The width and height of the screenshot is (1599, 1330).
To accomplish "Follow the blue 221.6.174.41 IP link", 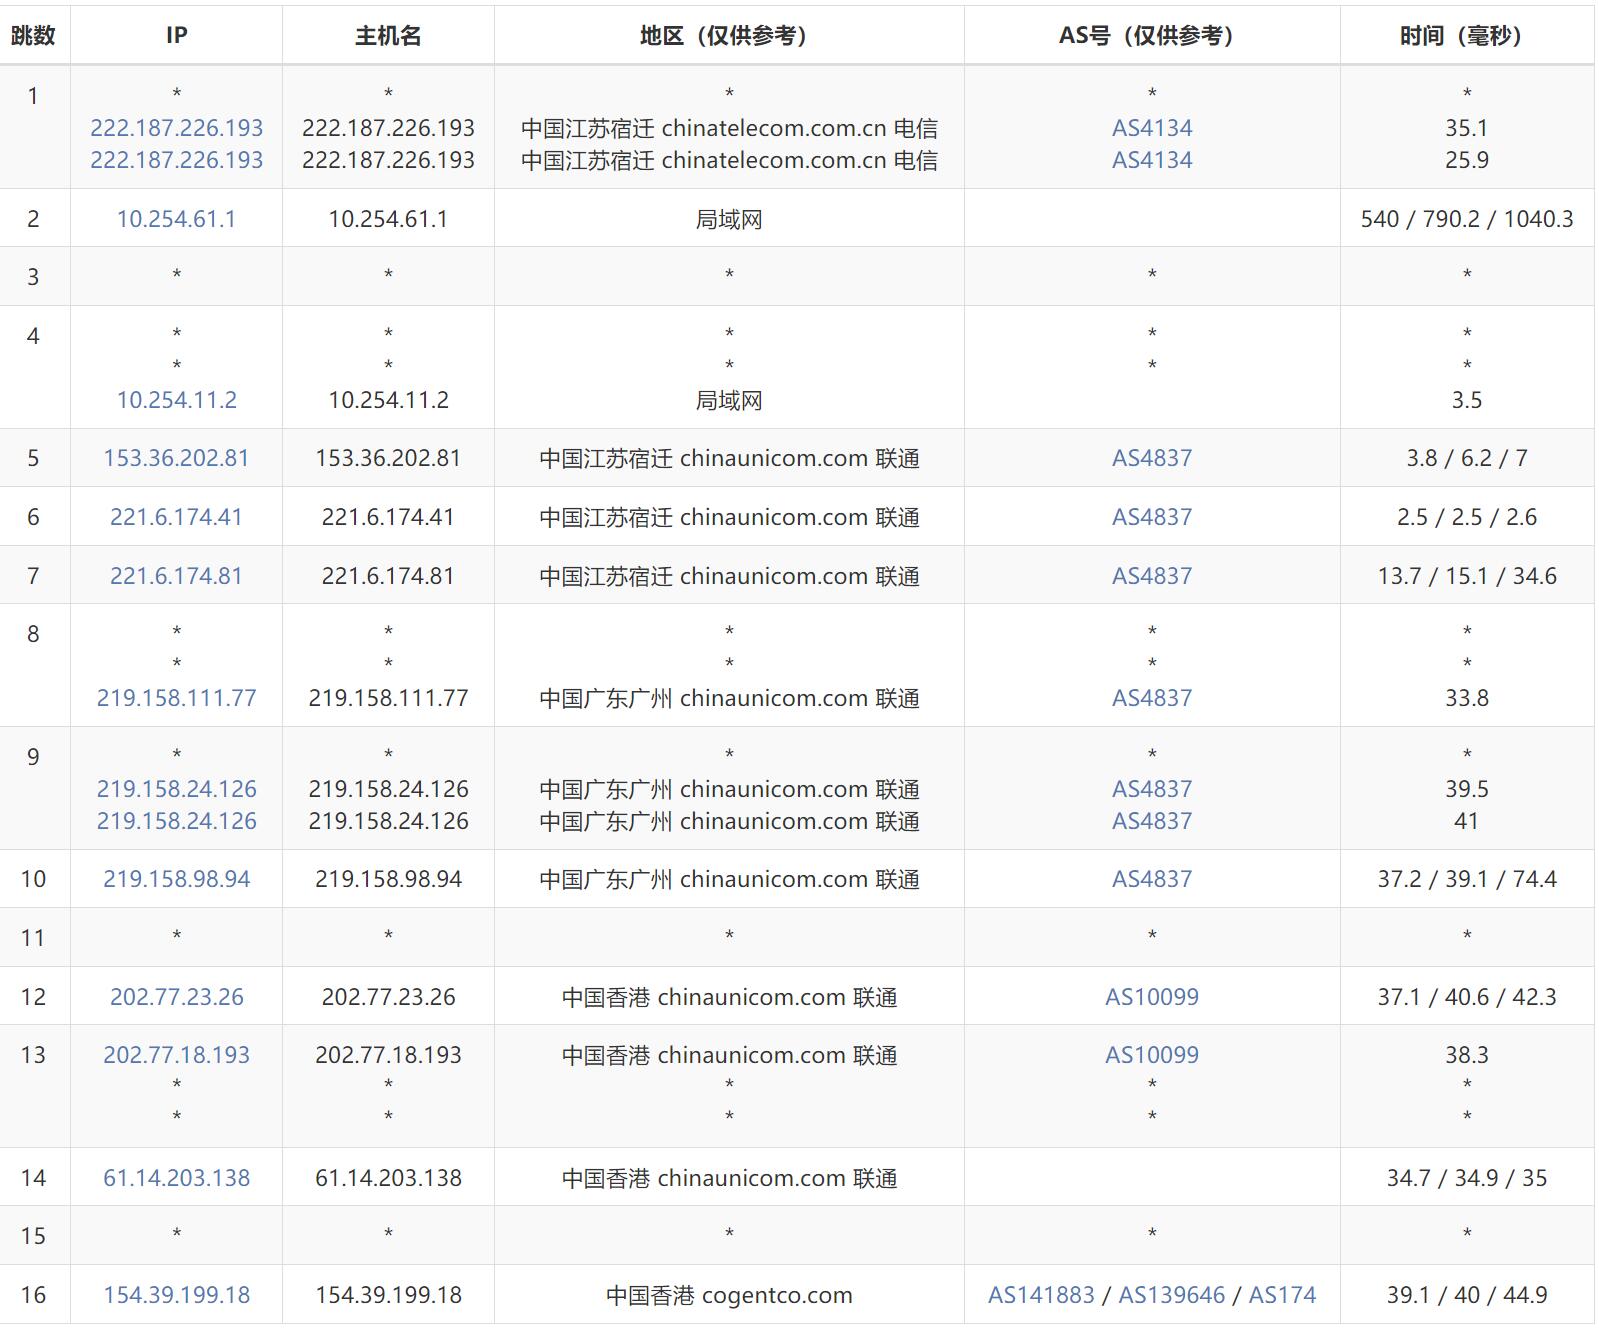I will [x=176, y=517].
